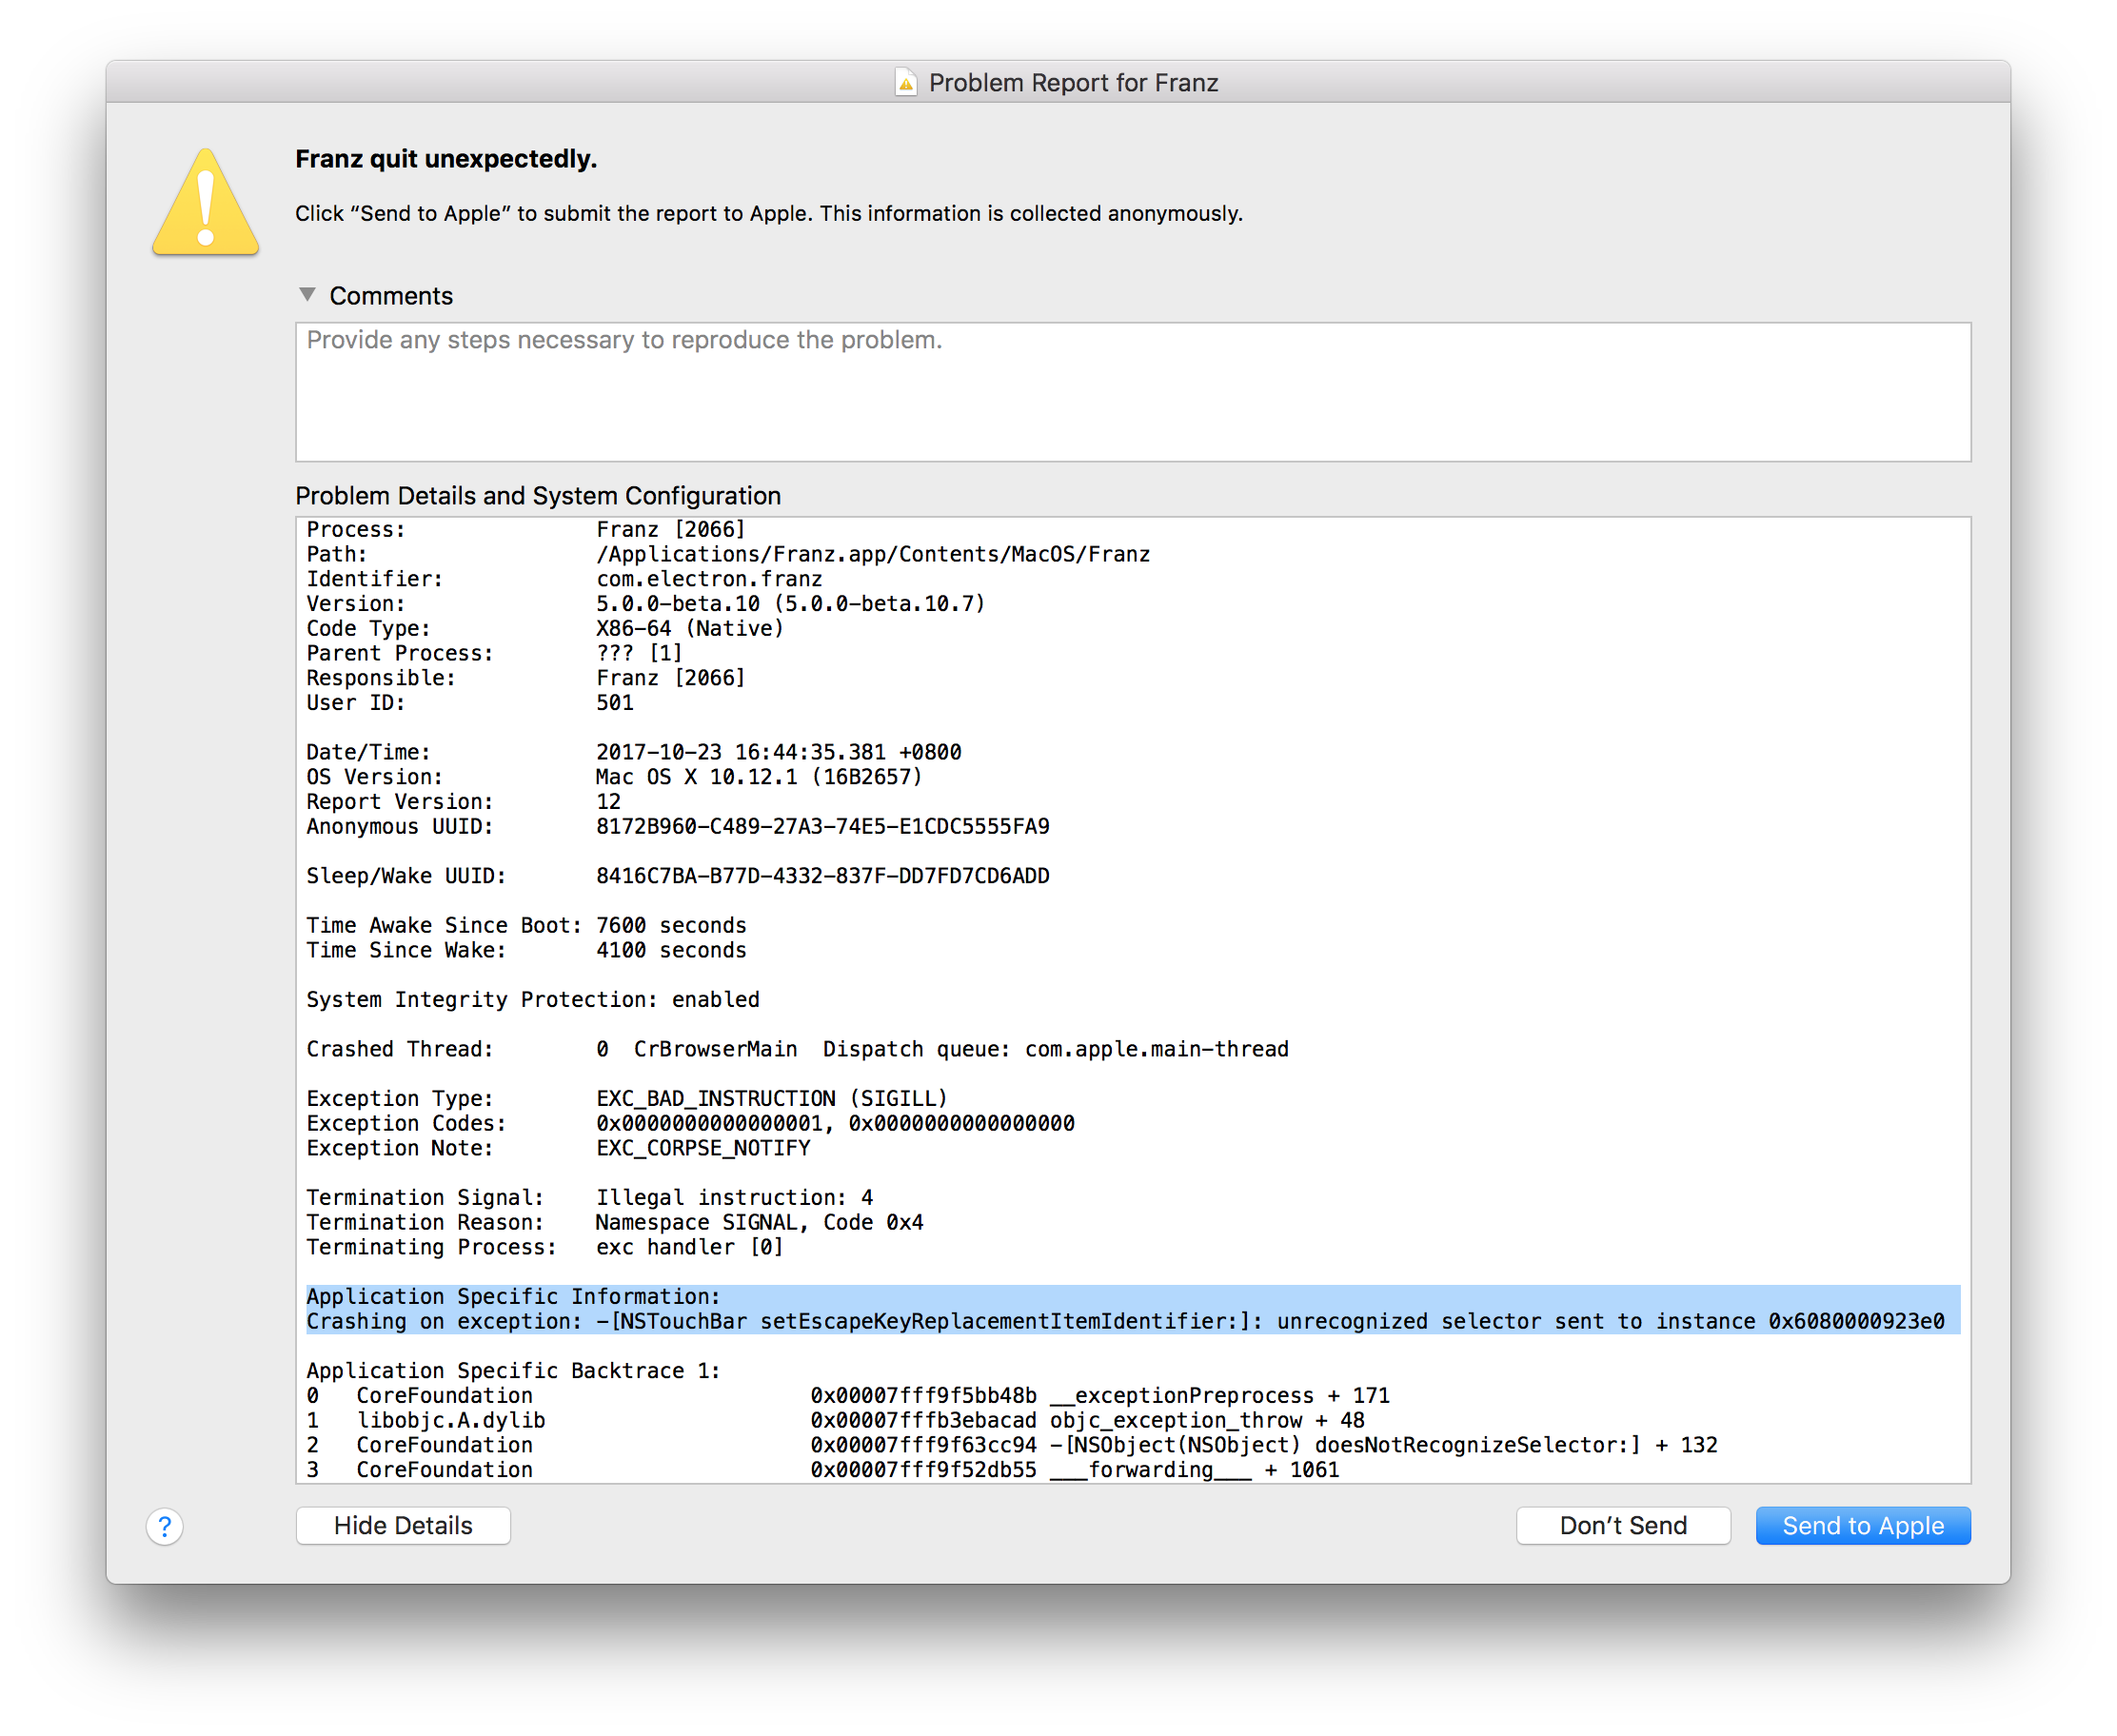Click the 'Crashing on exception' NSTouchBar line
Viewport: 2117px width, 1736px height.
point(1126,1322)
